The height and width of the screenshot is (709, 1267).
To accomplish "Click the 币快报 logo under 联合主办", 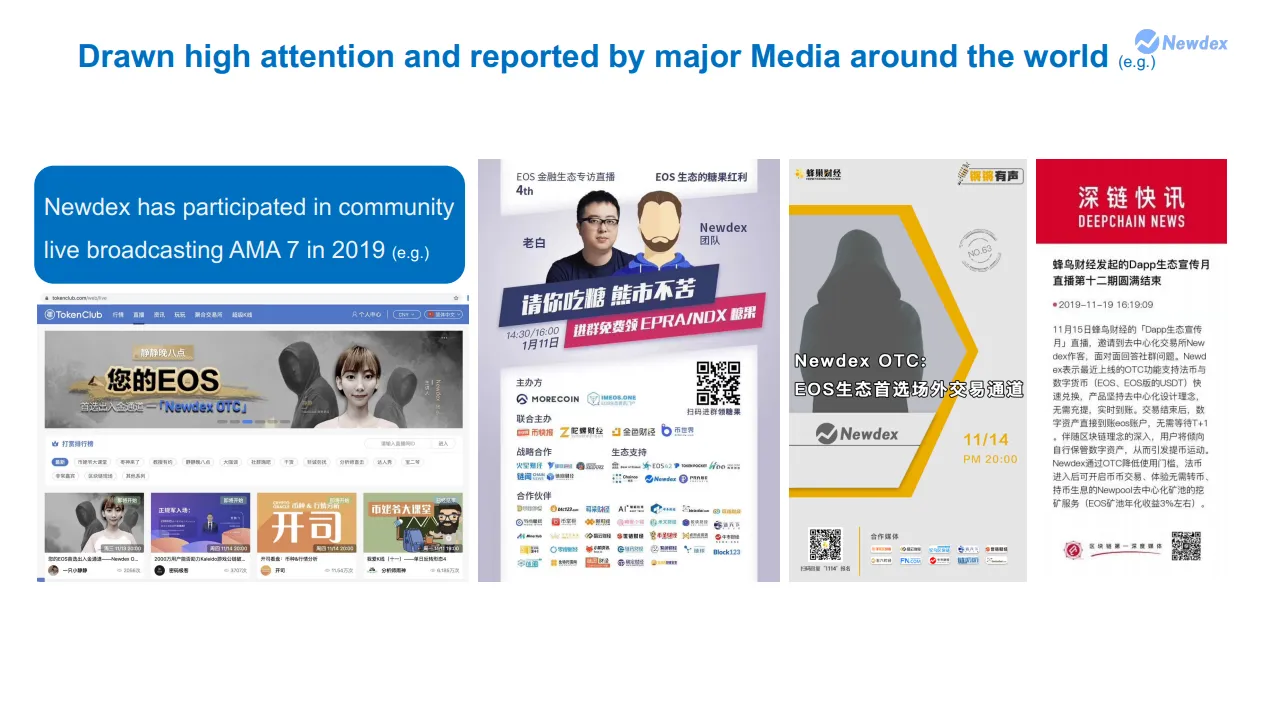I will pyautogui.click(x=535, y=432).
